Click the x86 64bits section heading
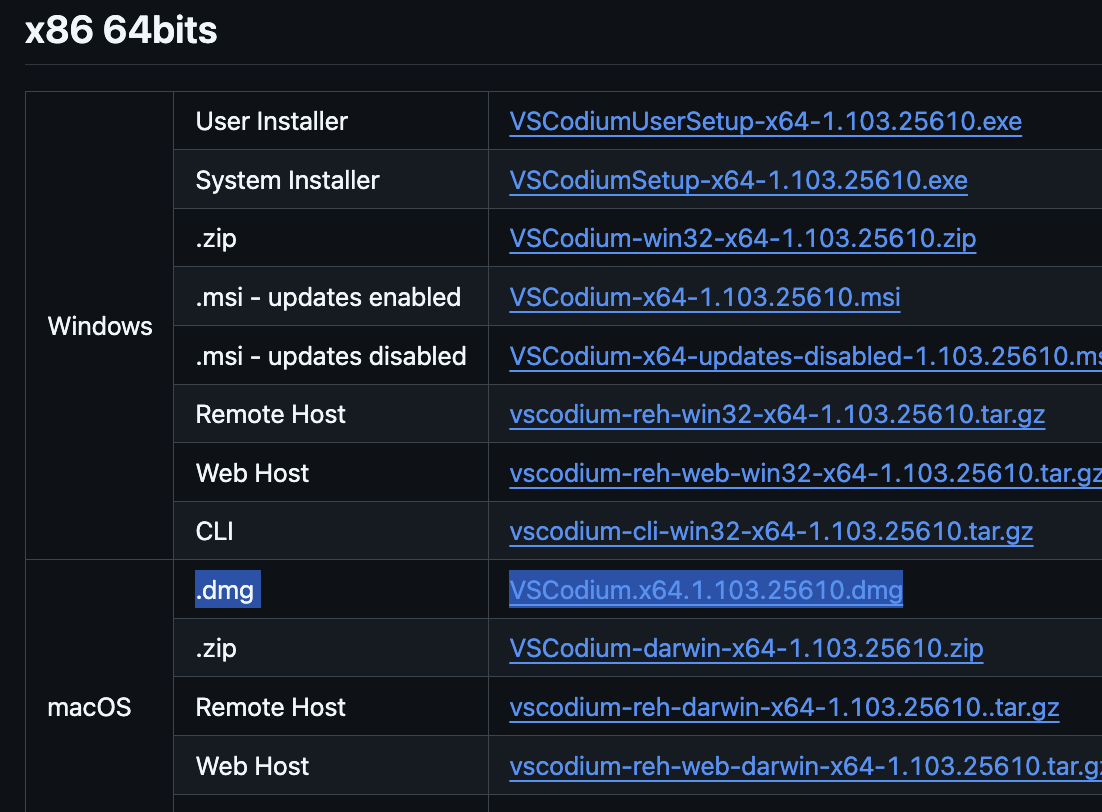The height and width of the screenshot is (812, 1102). (x=121, y=30)
